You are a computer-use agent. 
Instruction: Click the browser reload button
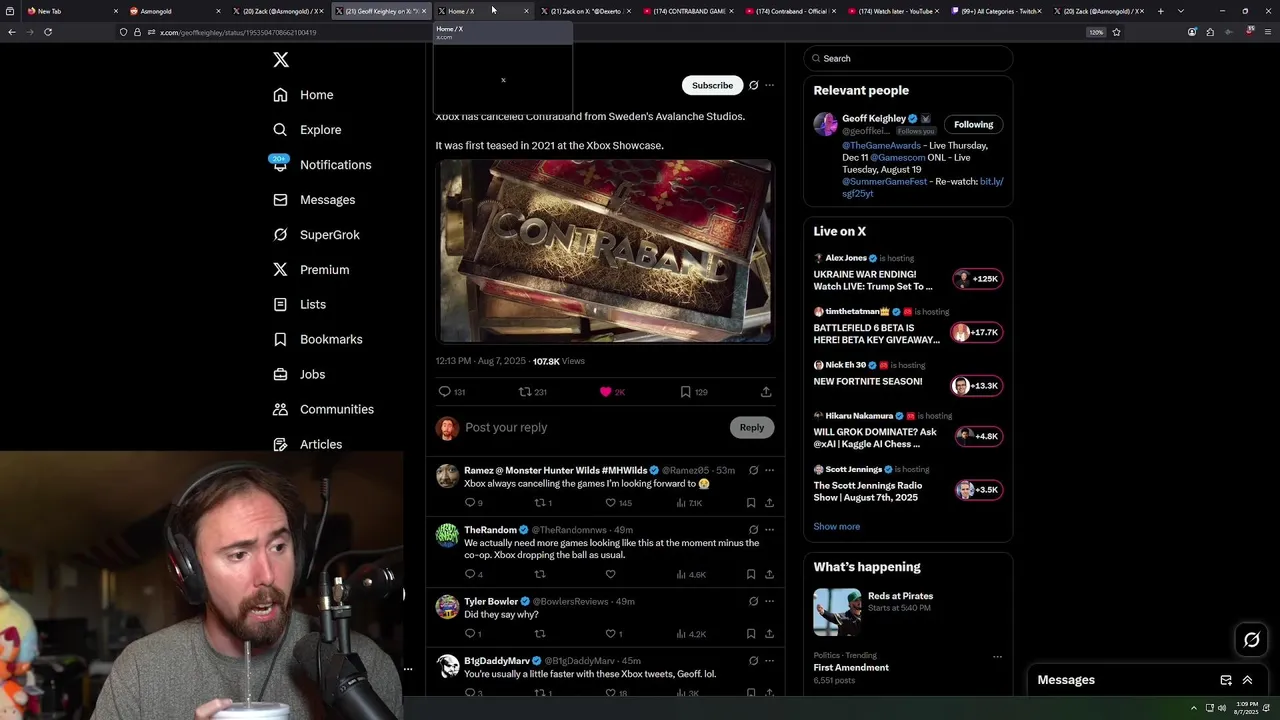(48, 32)
